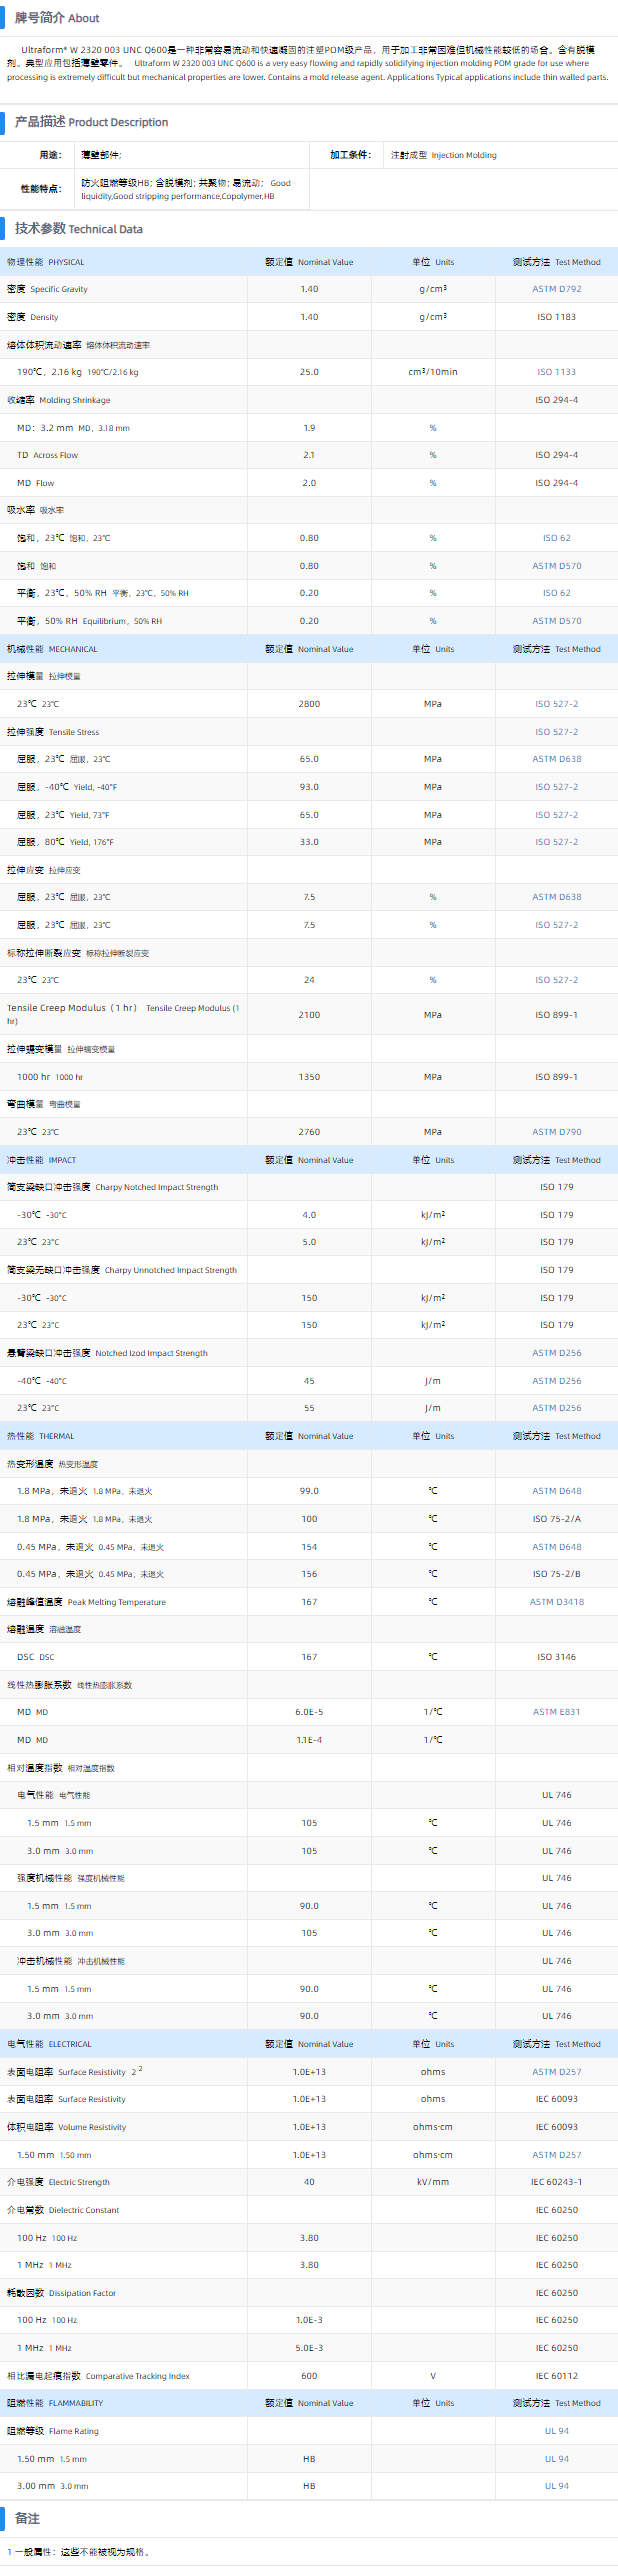Screen dimensions: 618x2573
Task: Click the 2800 tensile modulus value
Action: tap(309, 704)
